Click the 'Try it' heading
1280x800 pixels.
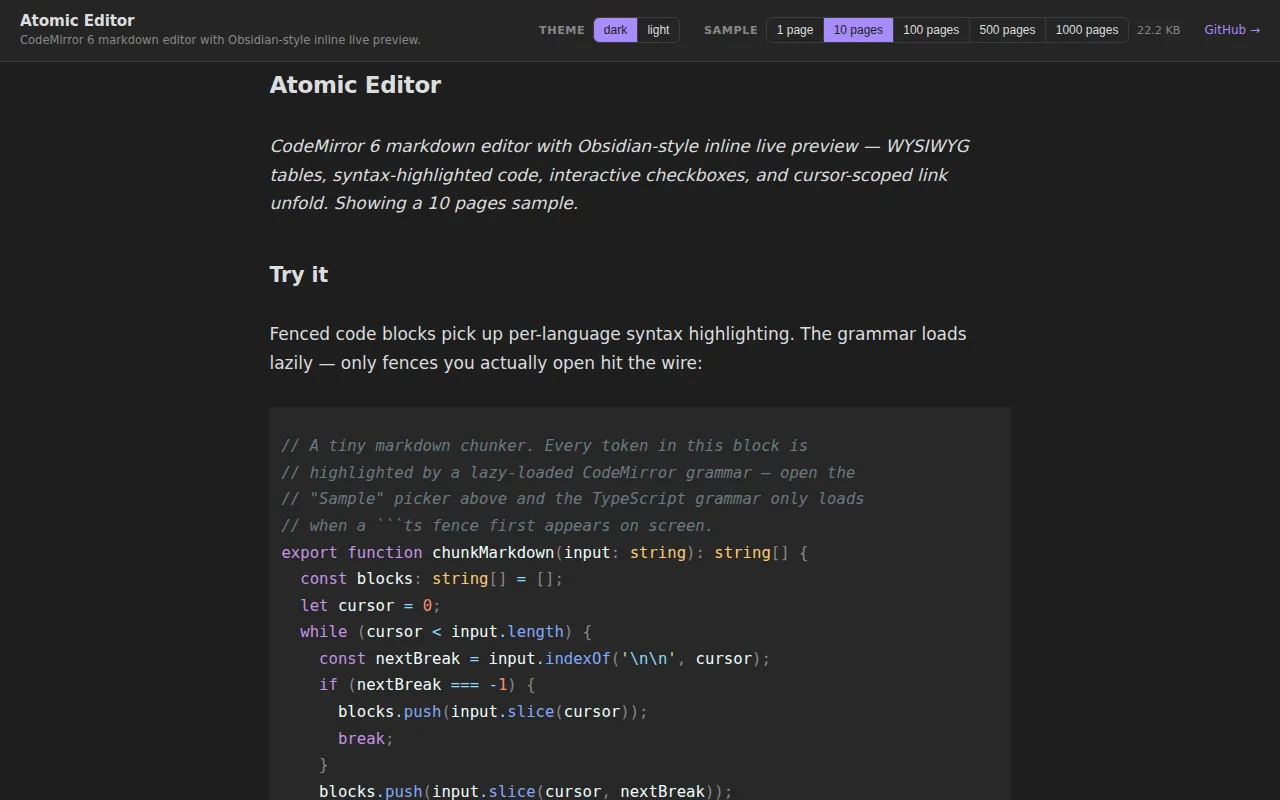pyautogui.click(x=299, y=275)
